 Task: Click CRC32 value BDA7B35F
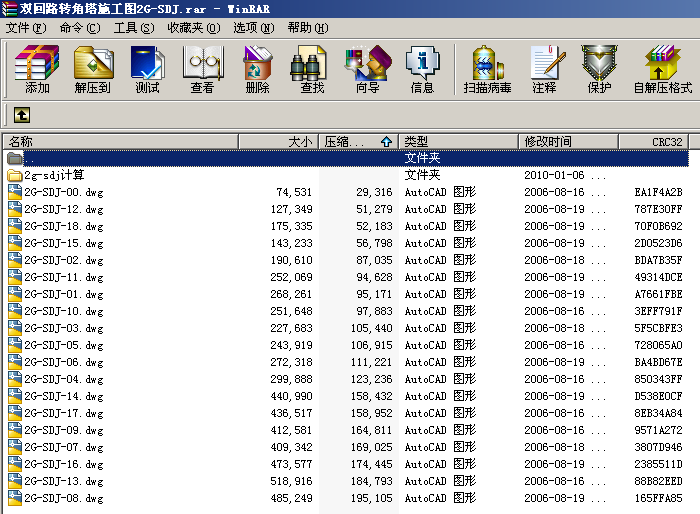point(658,260)
